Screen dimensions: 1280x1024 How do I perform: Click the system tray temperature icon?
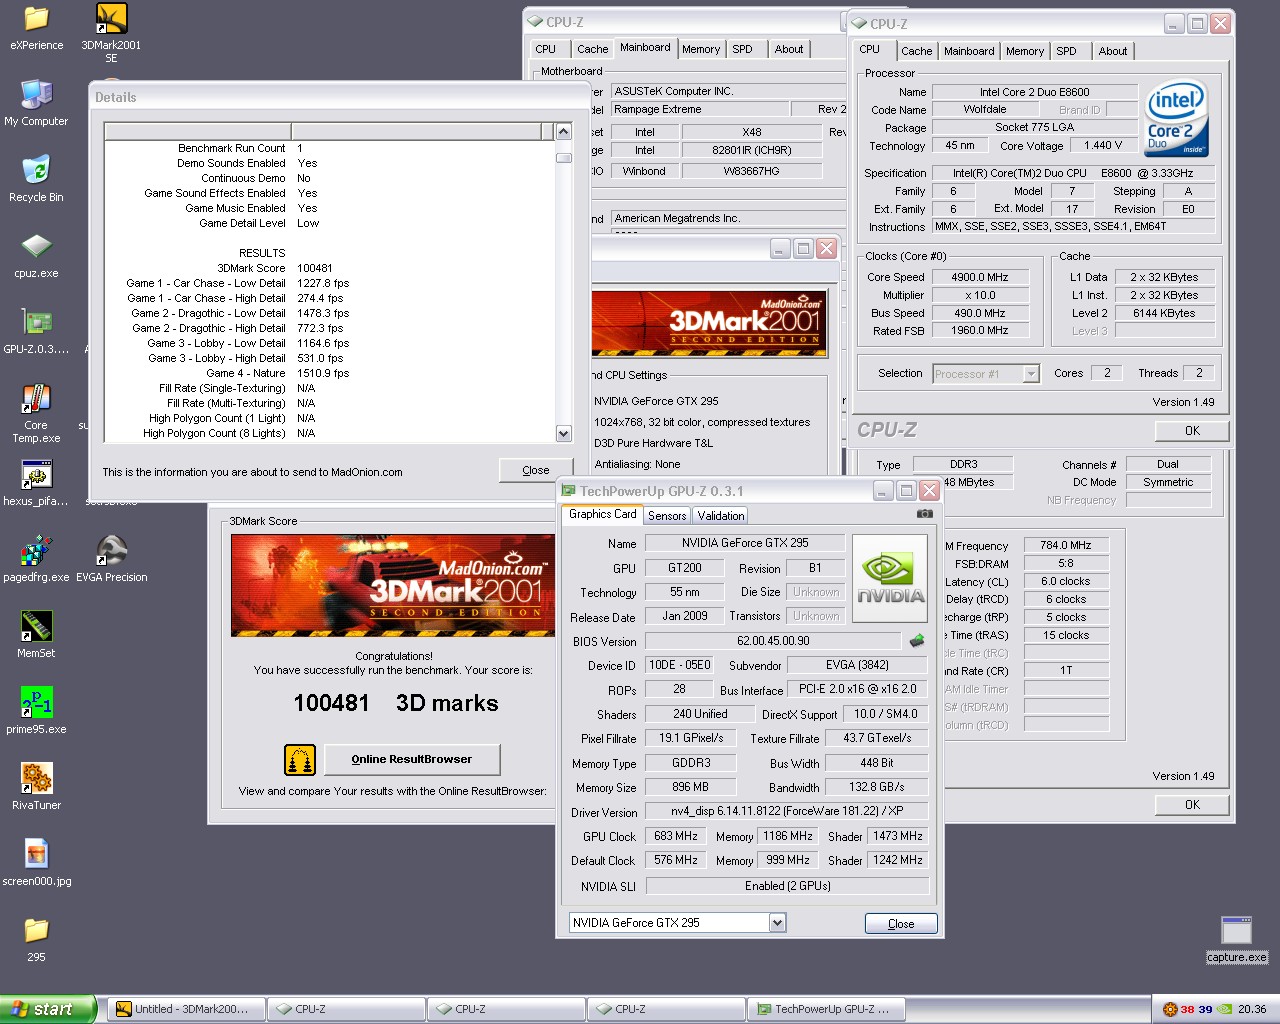[x=1170, y=1009]
